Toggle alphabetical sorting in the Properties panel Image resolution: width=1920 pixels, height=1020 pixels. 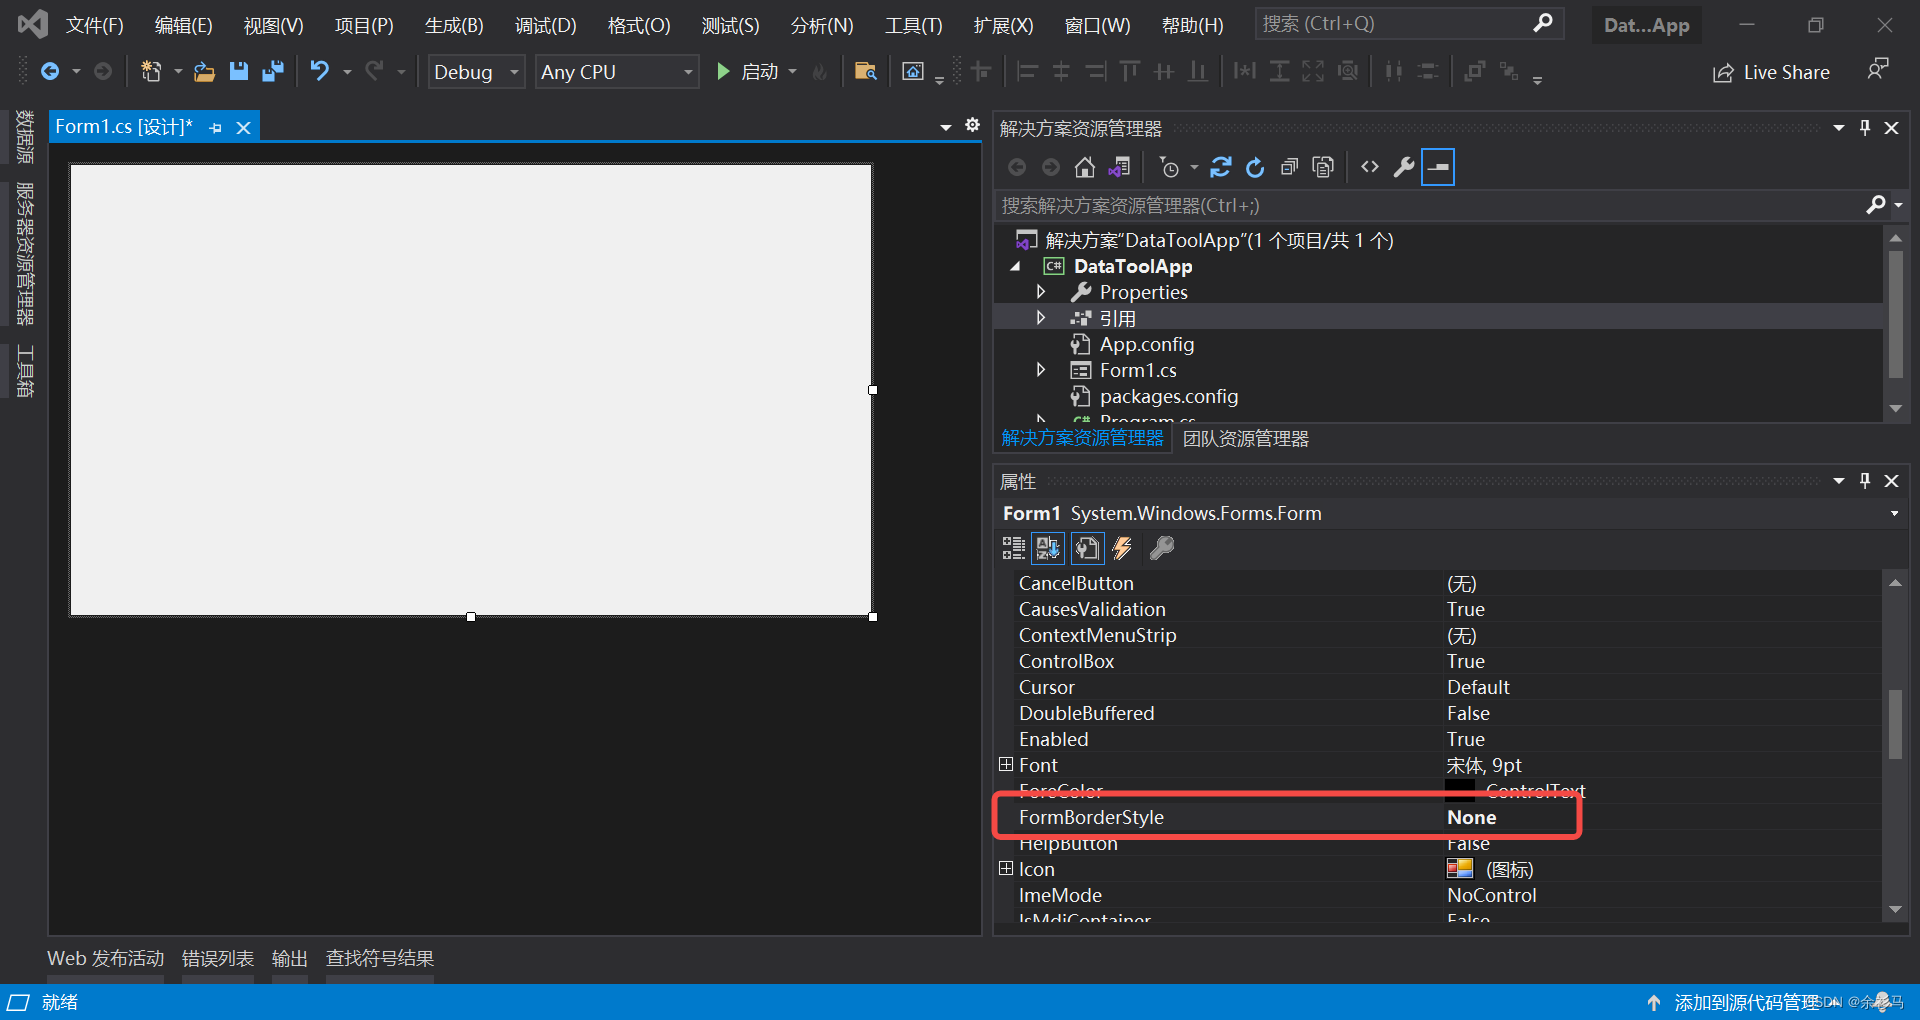point(1048,548)
